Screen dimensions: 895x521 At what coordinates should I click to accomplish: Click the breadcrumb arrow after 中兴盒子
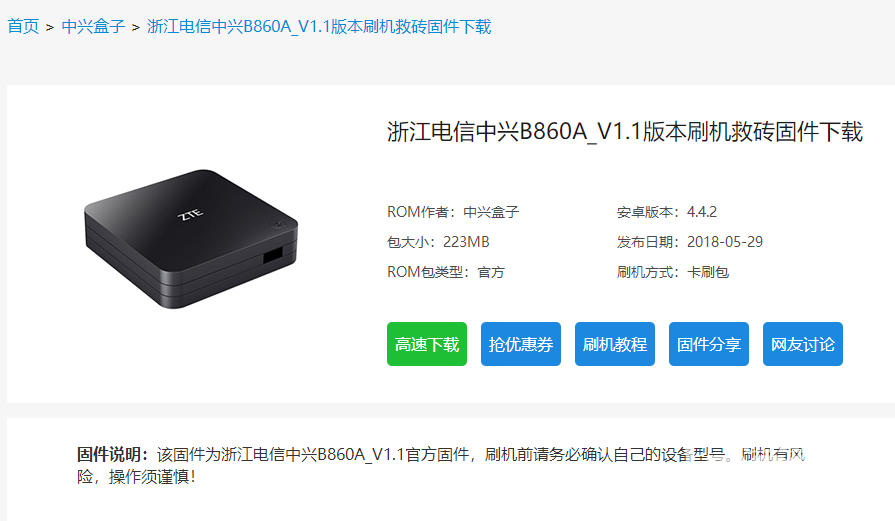tap(136, 27)
